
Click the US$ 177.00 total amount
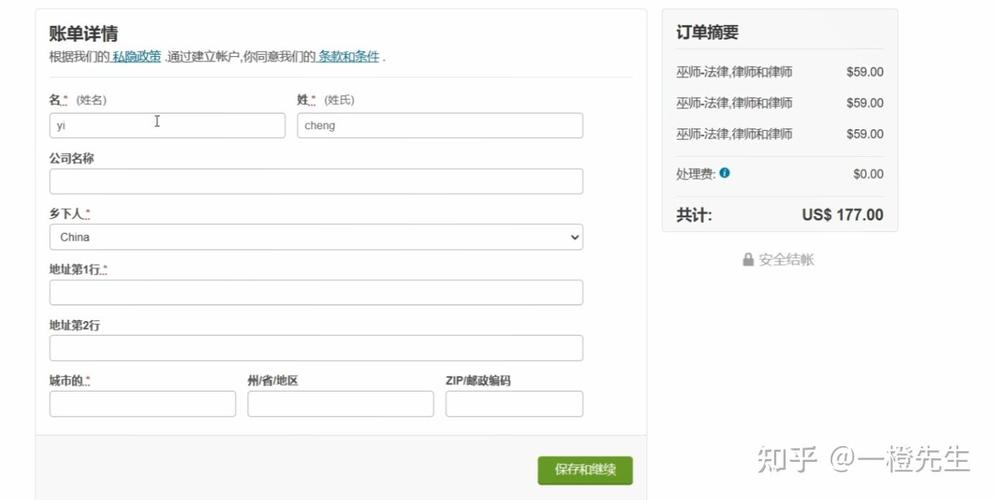point(842,215)
